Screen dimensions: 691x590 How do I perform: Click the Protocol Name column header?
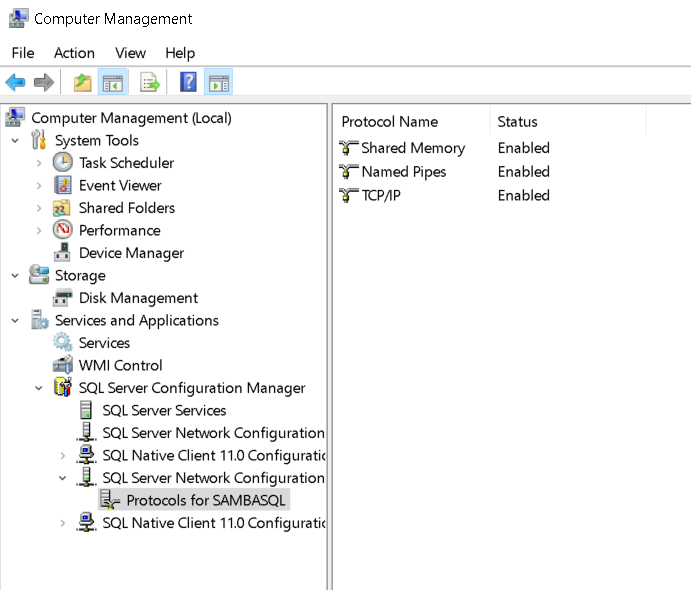point(390,122)
